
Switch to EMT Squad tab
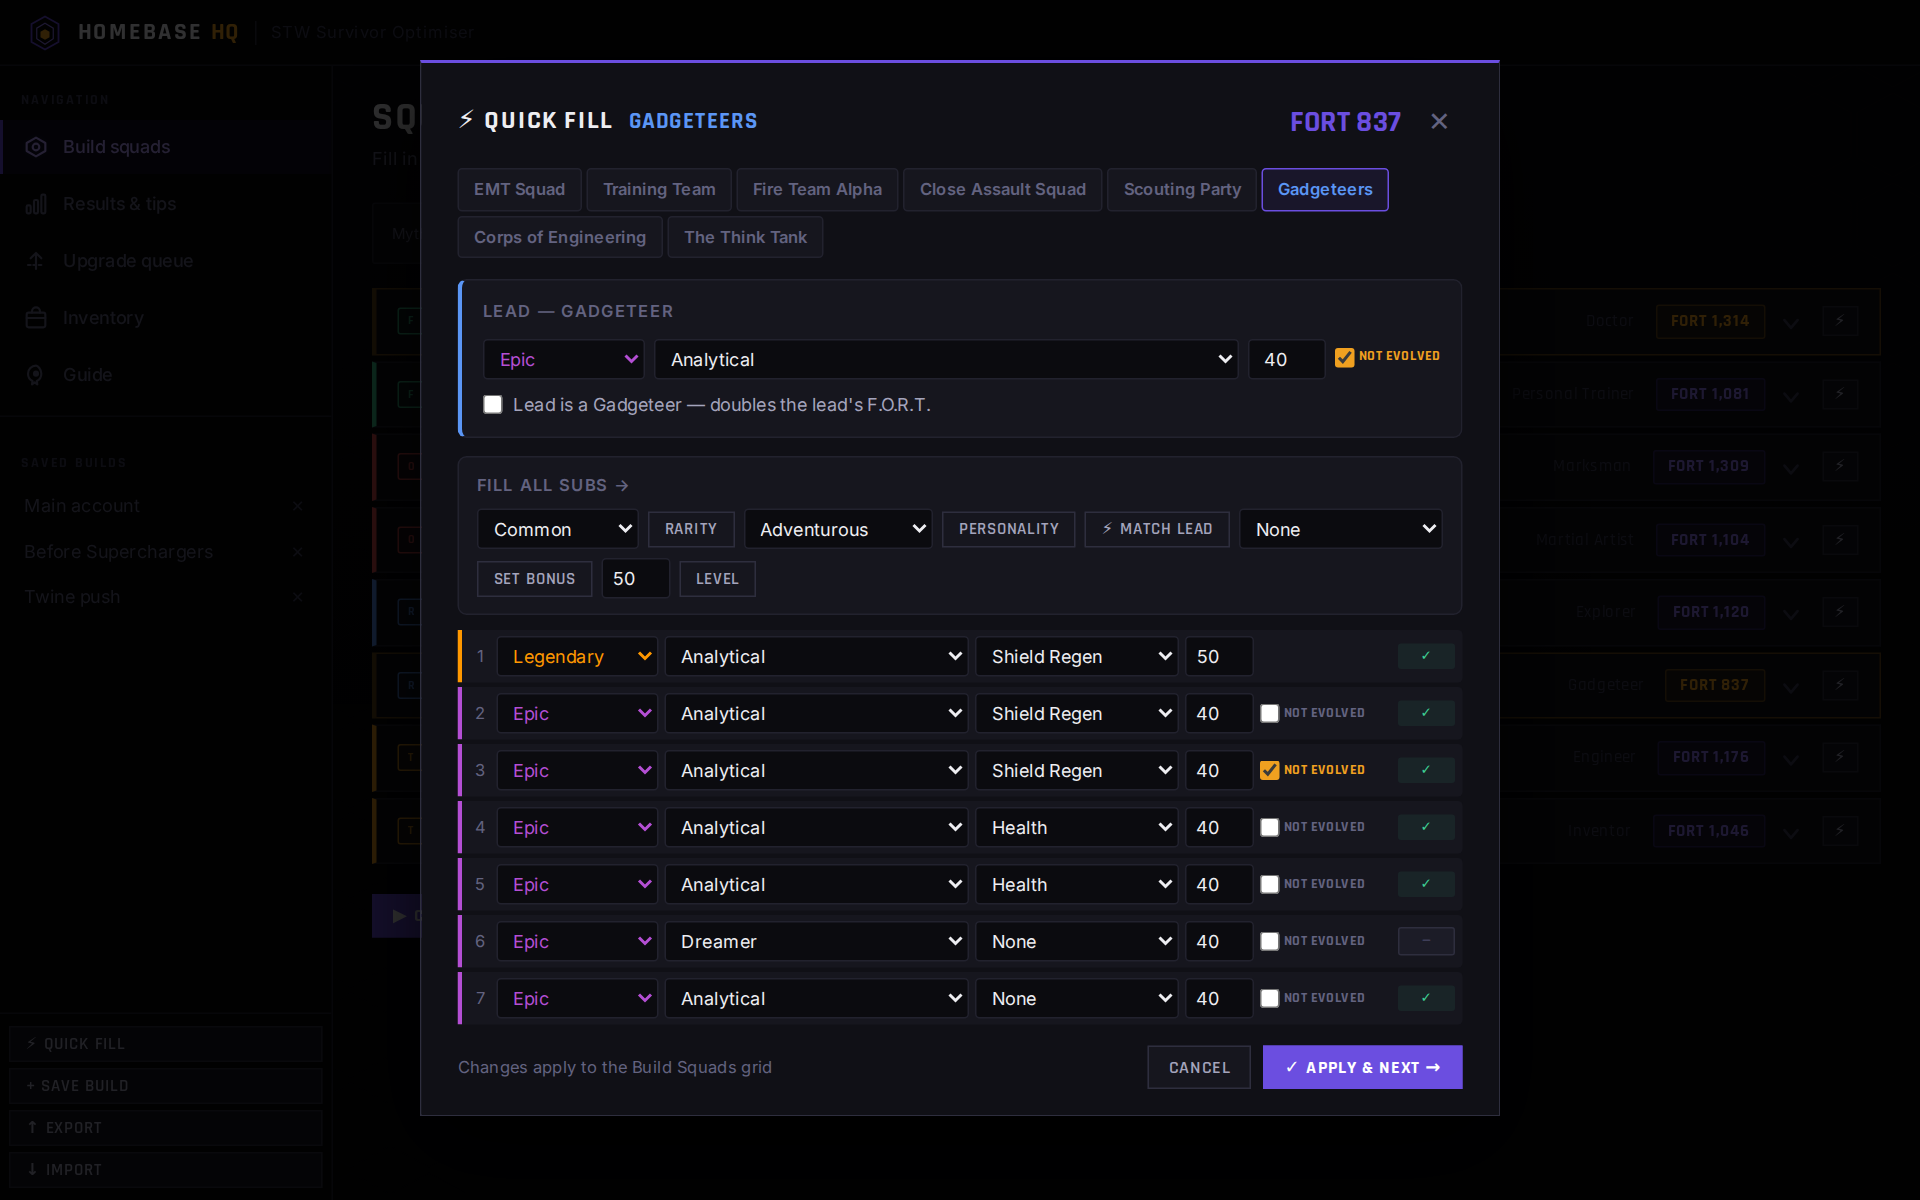click(519, 190)
